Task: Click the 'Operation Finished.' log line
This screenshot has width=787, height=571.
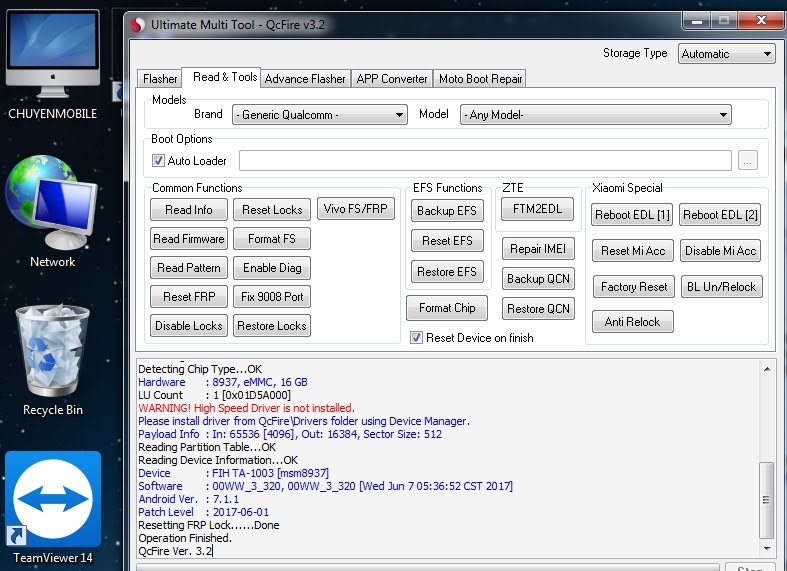Action: (185, 538)
